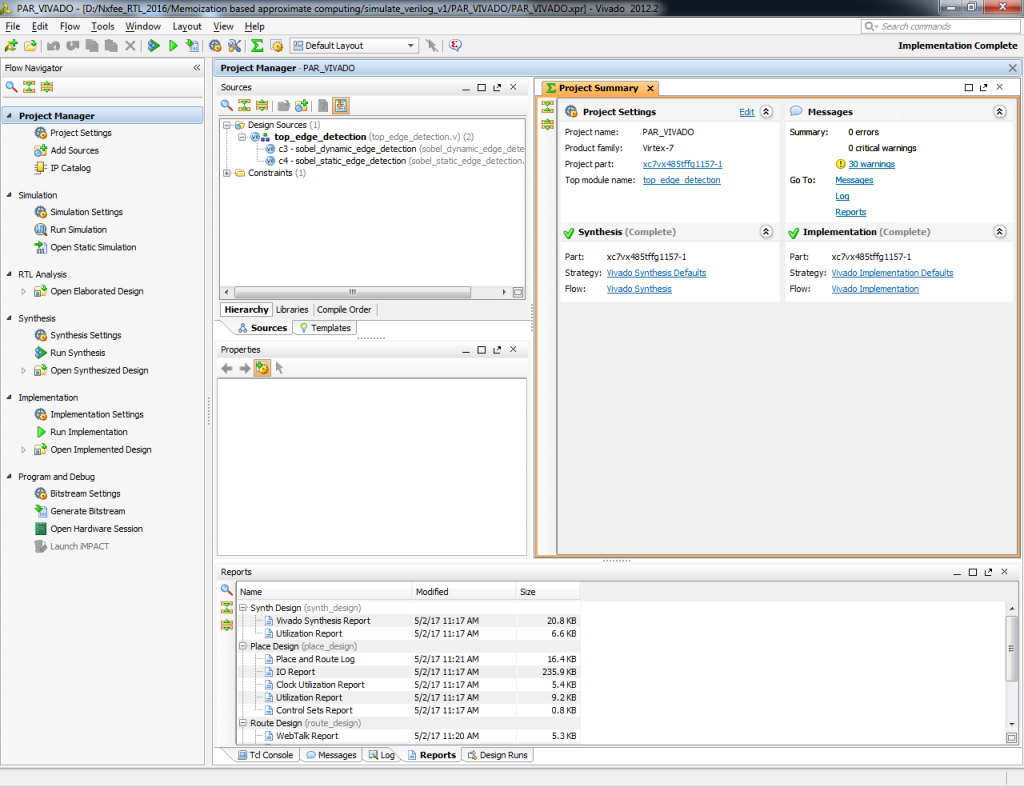Open Vivado Synthesis Defaults strategy link
The width and height of the screenshot is (1024, 787).
click(656, 273)
